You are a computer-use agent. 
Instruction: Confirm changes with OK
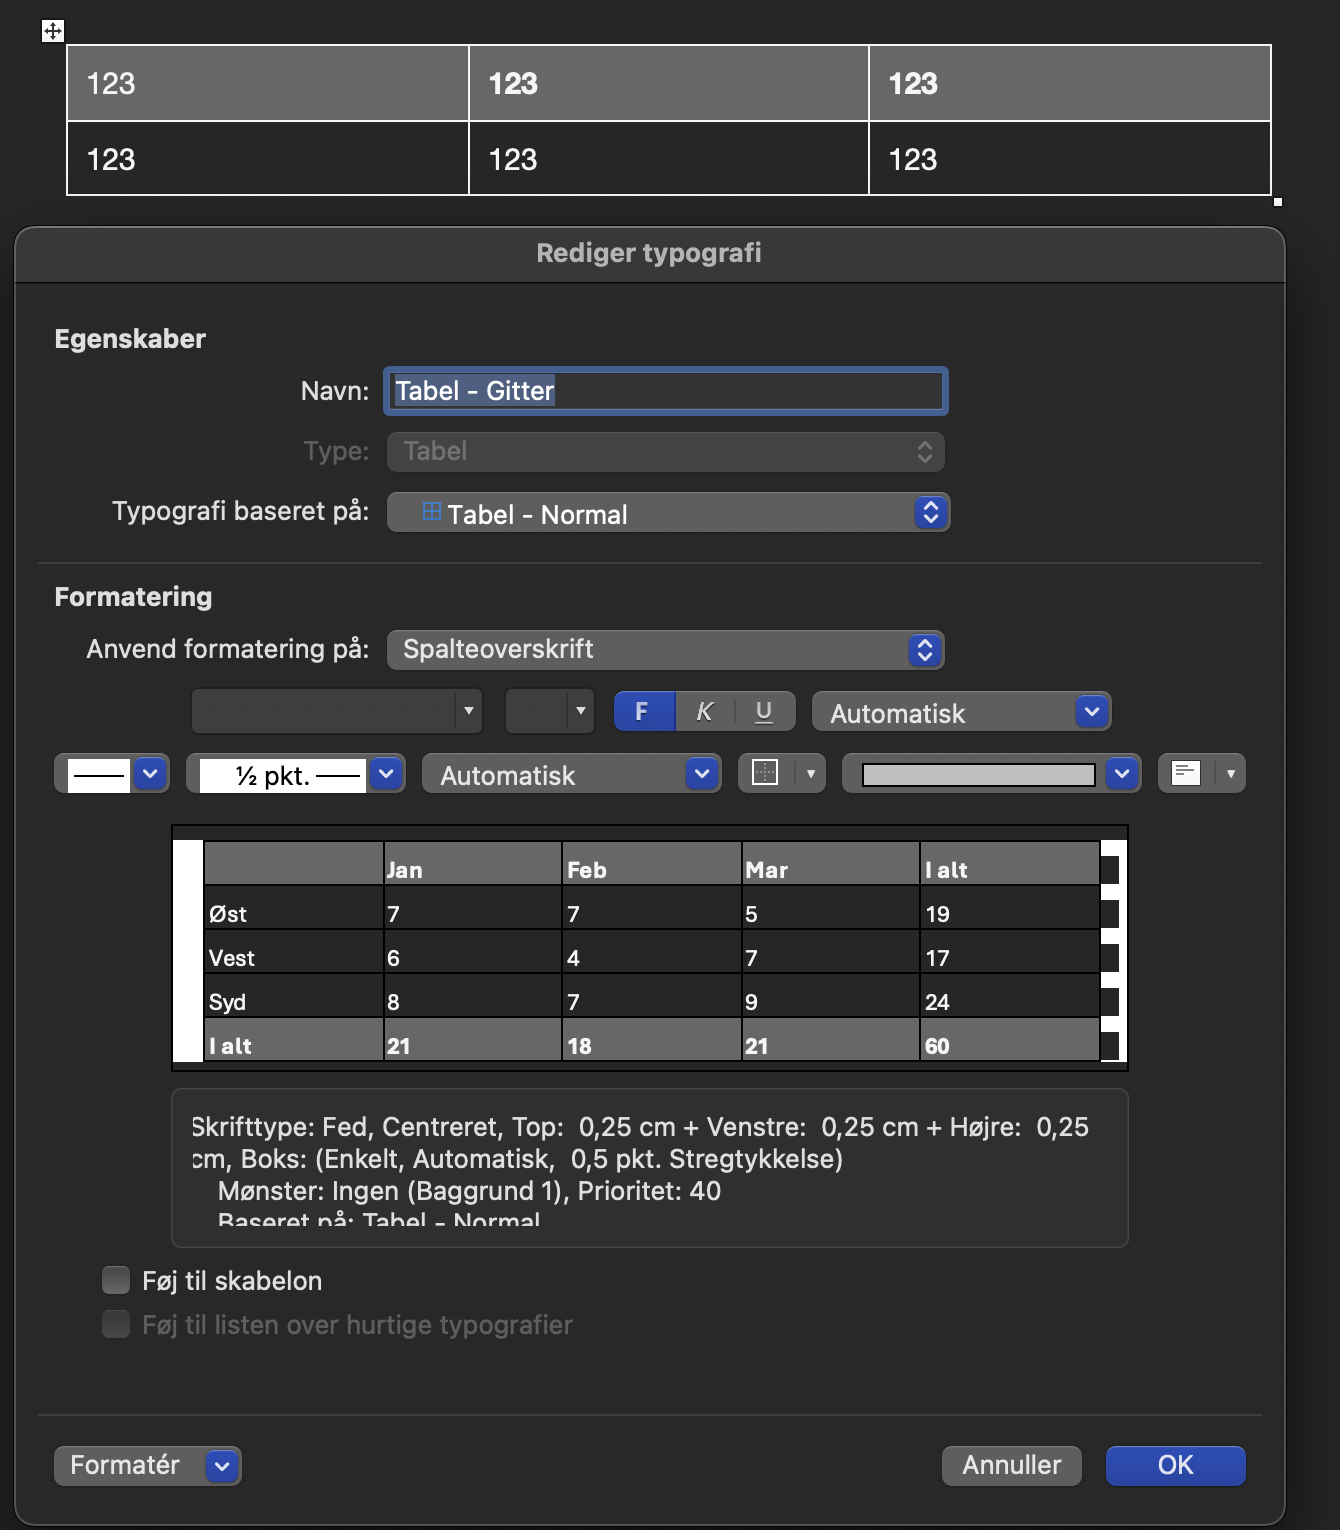1175,1465
